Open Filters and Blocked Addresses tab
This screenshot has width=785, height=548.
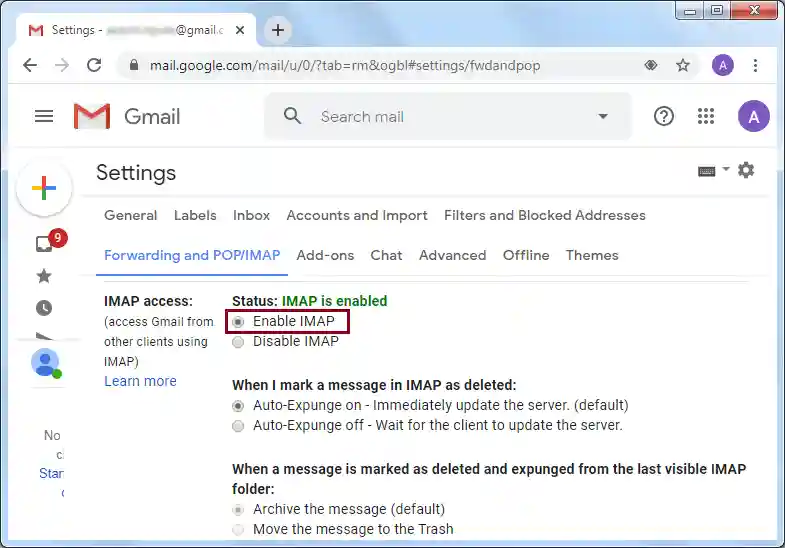pyautogui.click(x=544, y=215)
